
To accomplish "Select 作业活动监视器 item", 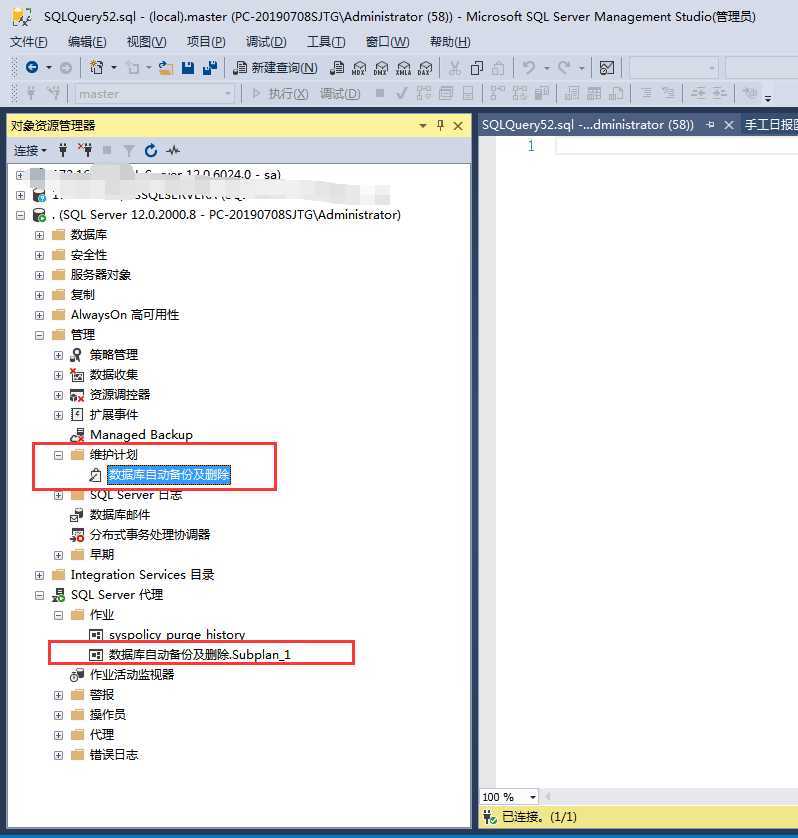I will tap(132, 674).
